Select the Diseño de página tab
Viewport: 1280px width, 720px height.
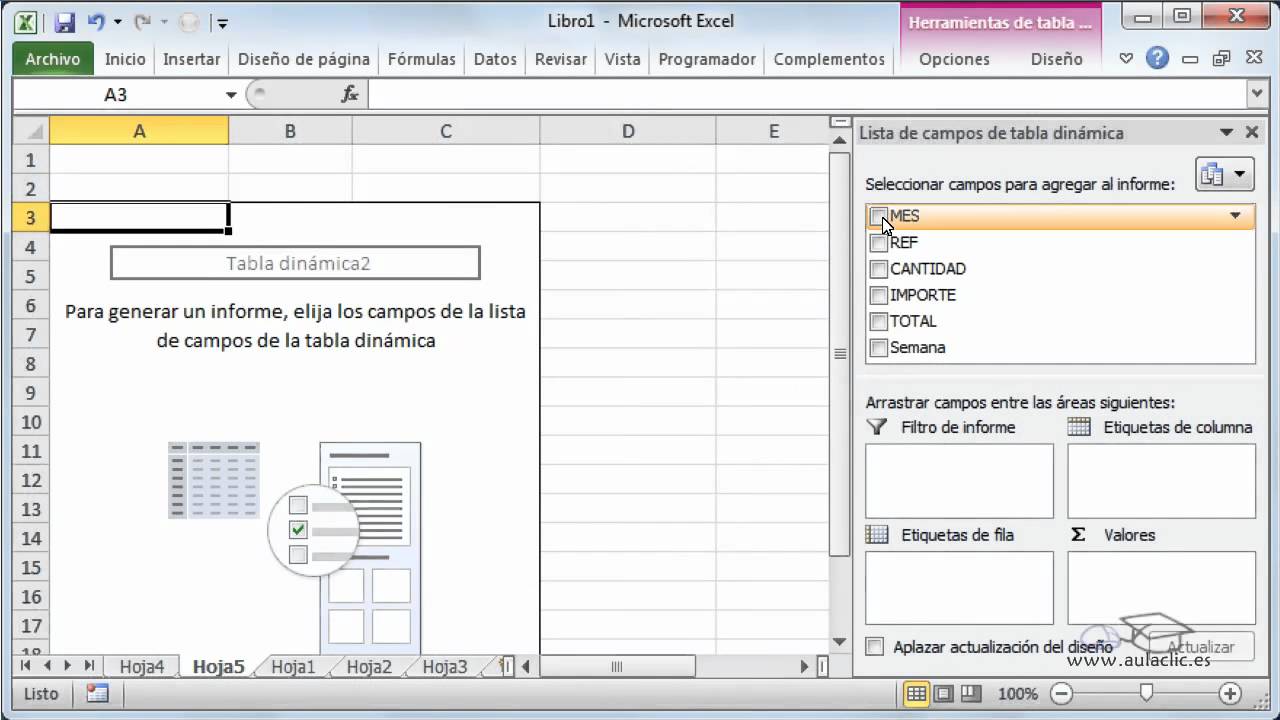point(304,59)
